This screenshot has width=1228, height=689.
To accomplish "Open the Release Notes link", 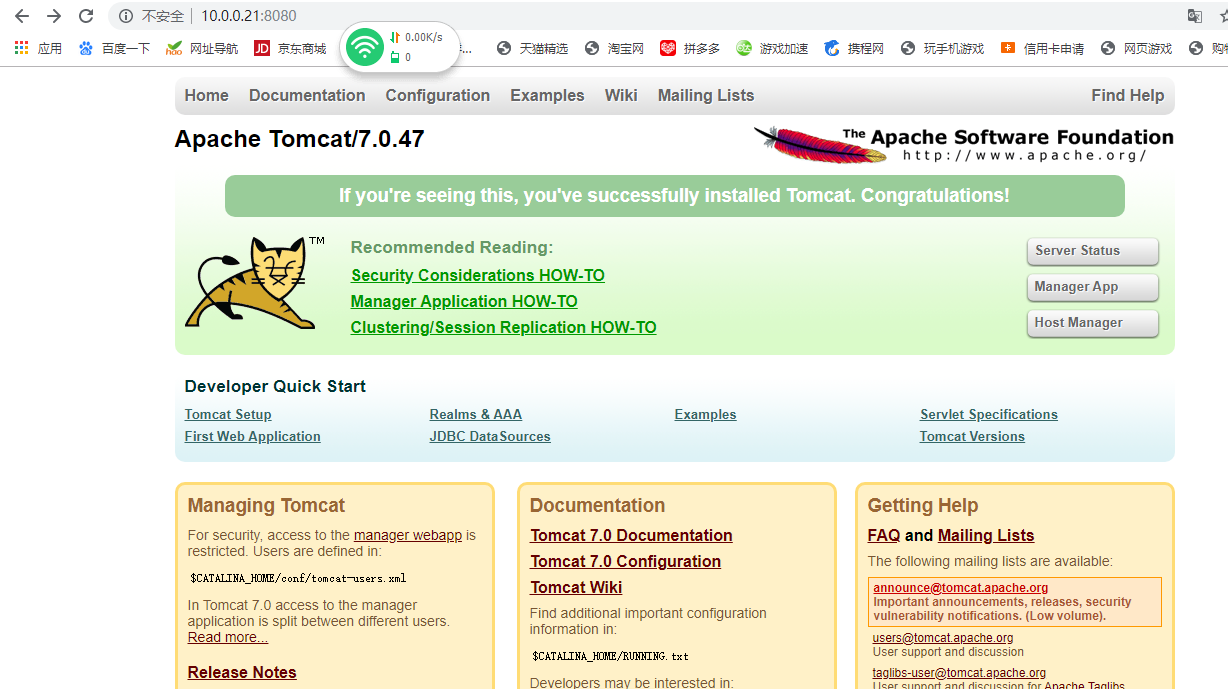I will pyautogui.click(x=242, y=672).
